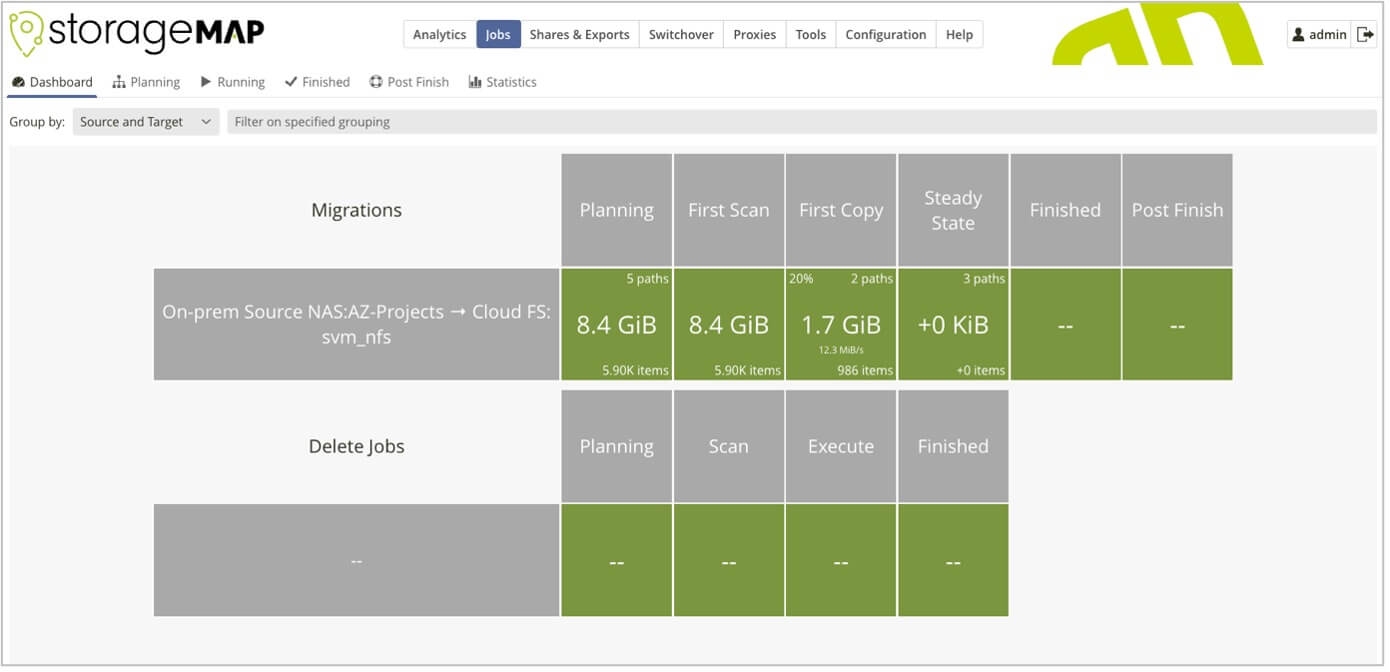Viewport: 1390px width, 672px height.
Task: Open the Configuration menu
Action: tap(886, 33)
